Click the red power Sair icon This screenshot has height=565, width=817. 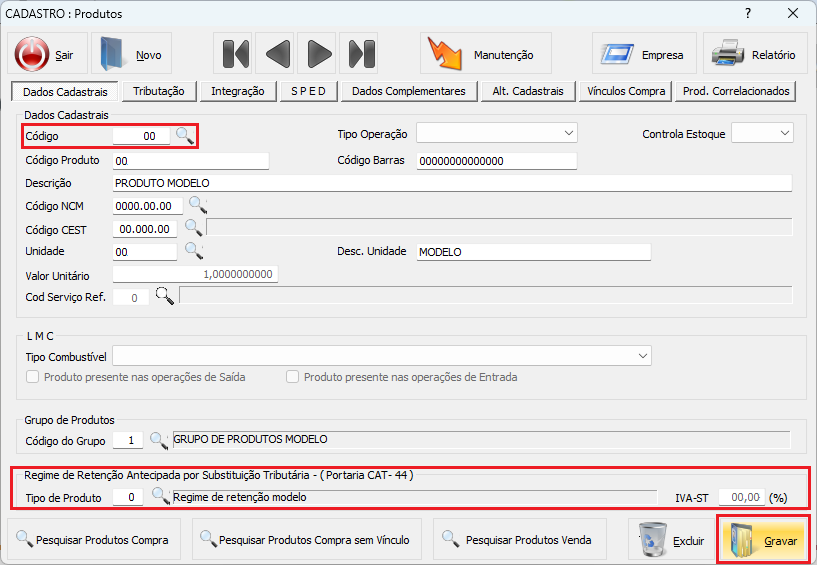[32, 54]
